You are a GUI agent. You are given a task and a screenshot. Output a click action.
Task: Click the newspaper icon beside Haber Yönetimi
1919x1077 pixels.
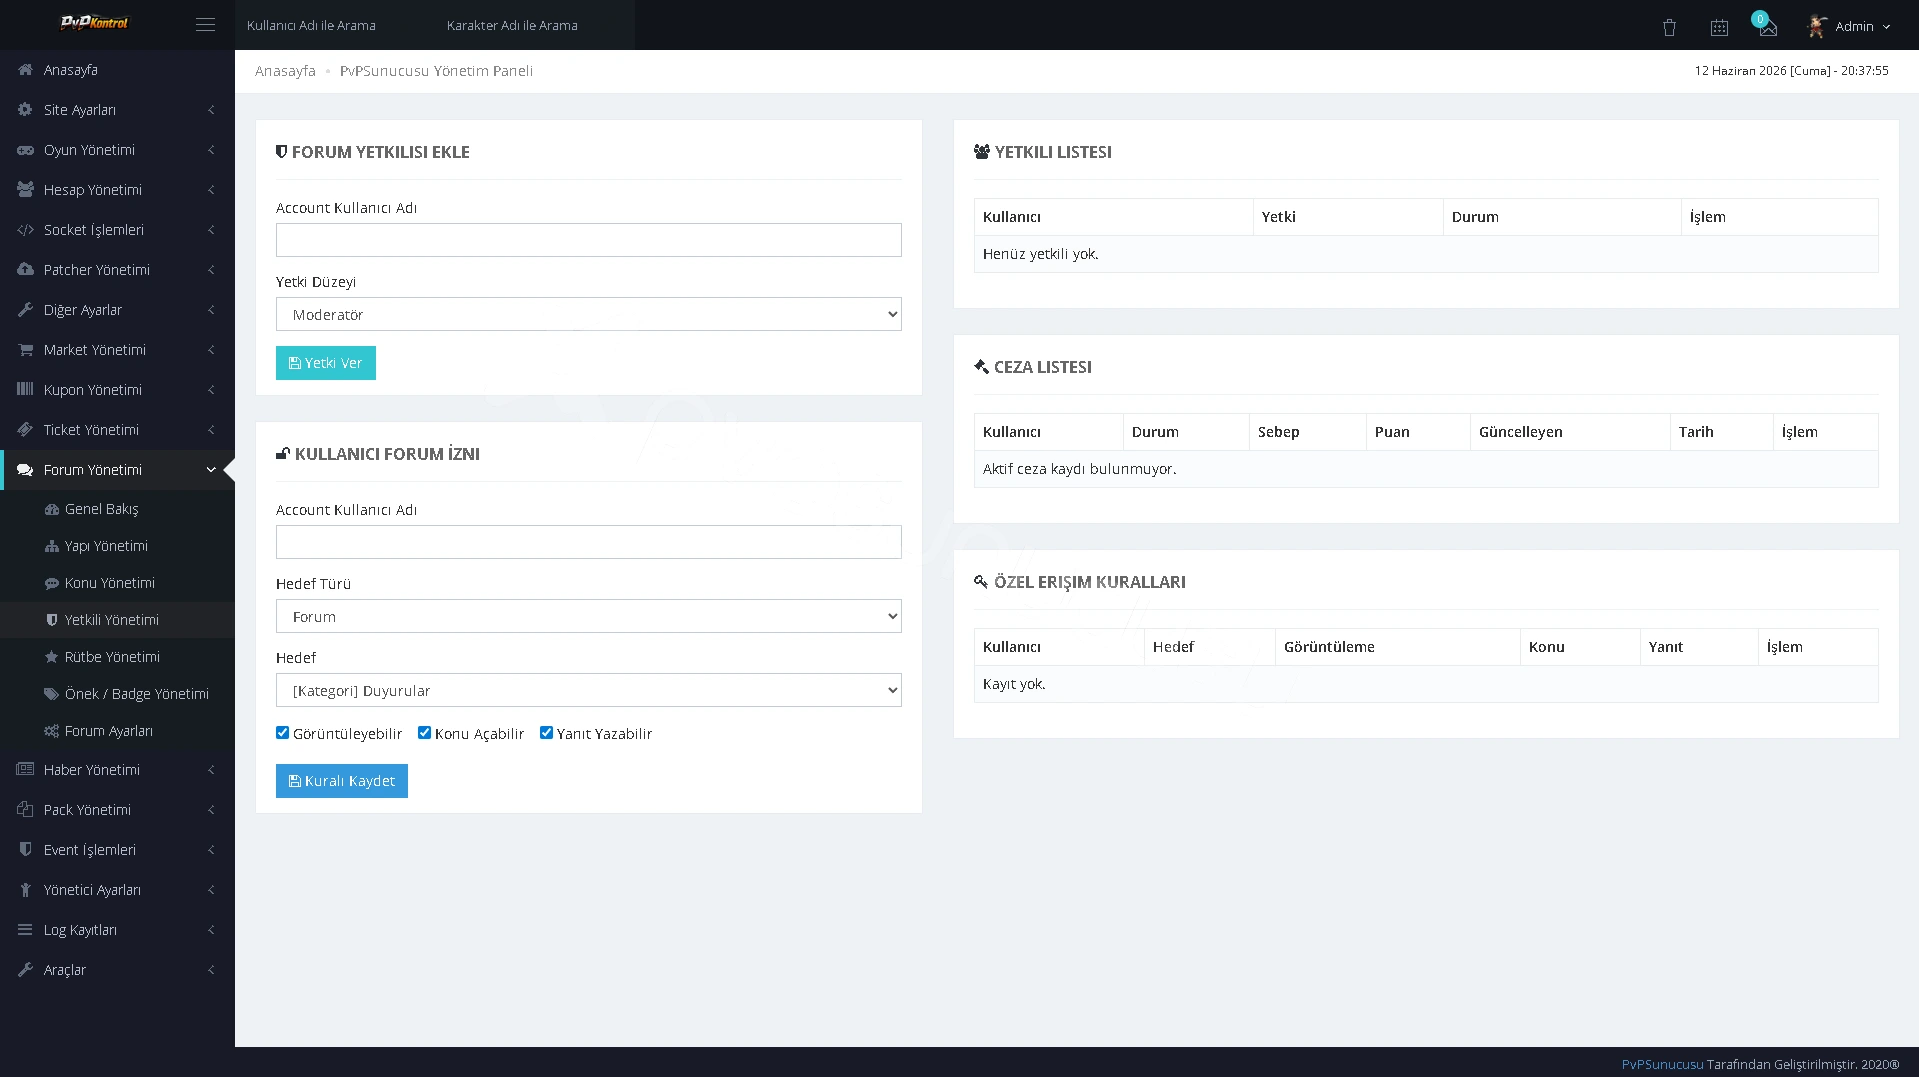point(26,770)
